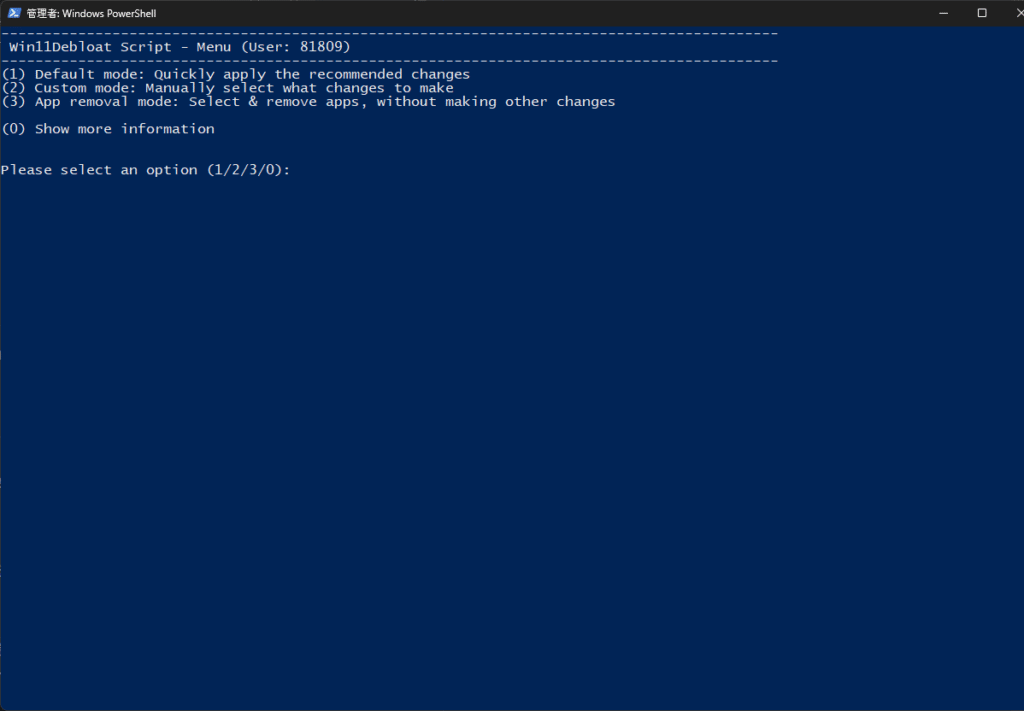Click "without making other changes" text
The width and height of the screenshot is (1024, 711).
(496, 102)
